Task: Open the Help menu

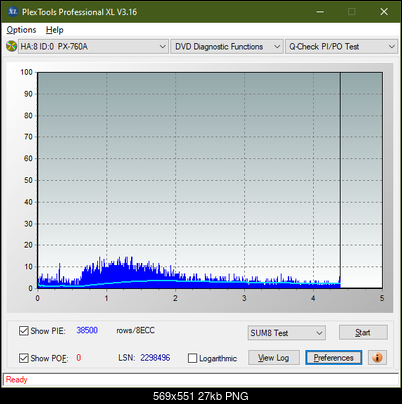Action: [x=55, y=30]
